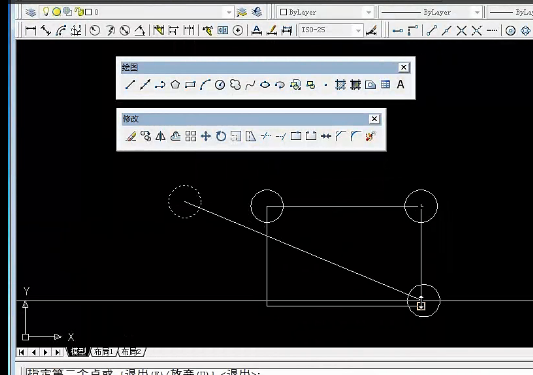Select the Rotate tool
The height and width of the screenshot is (375, 533).
click(x=221, y=136)
